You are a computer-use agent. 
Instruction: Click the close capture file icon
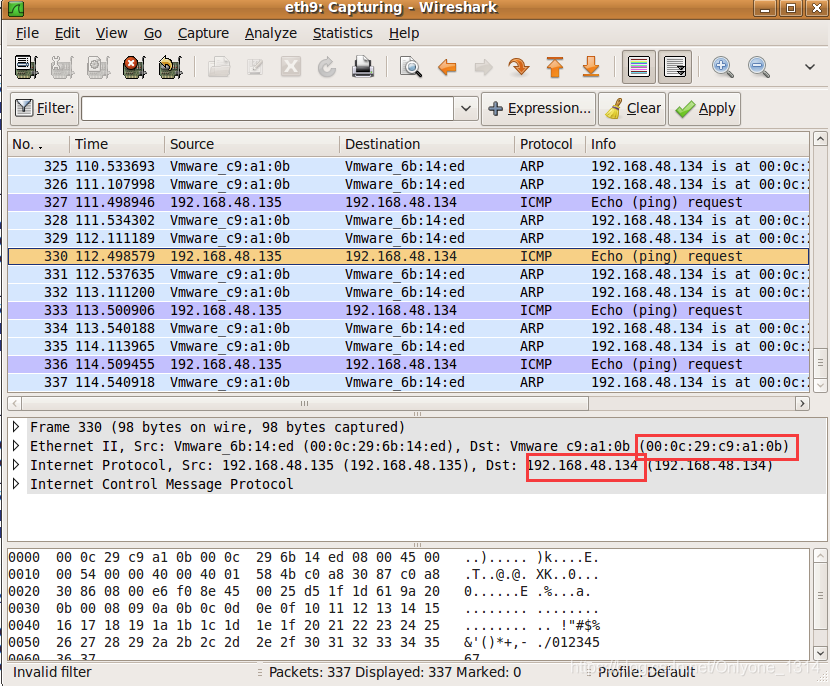(x=291, y=67)
